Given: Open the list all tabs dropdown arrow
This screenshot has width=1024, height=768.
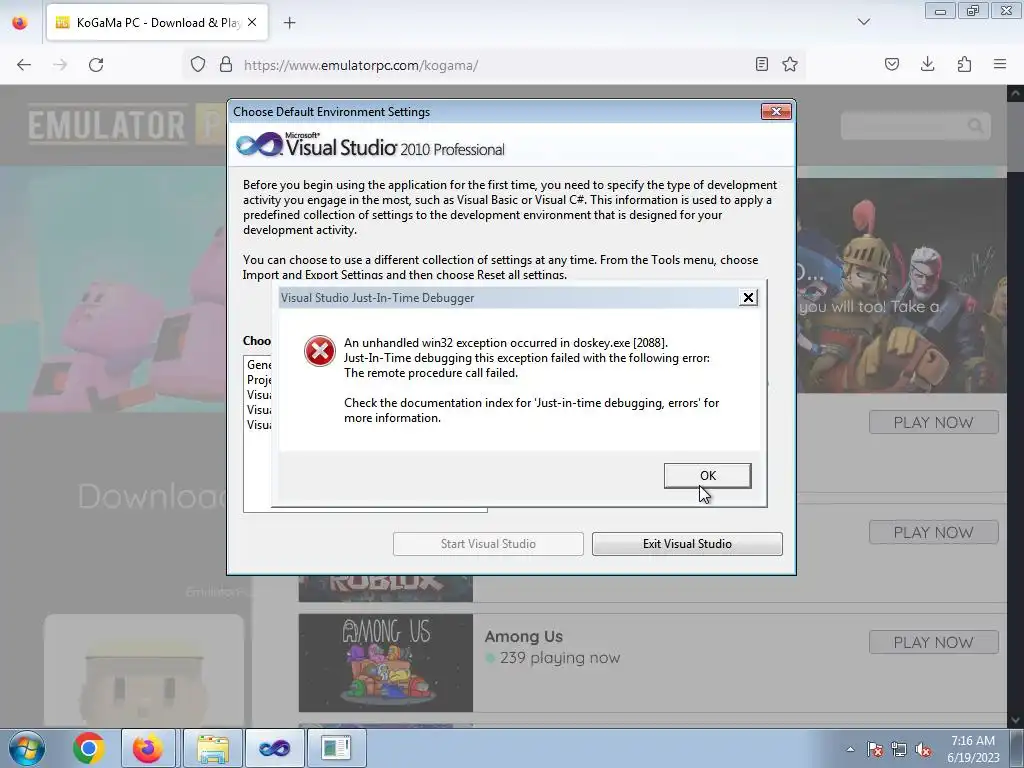Looking at the screenshot, I should [864, 22].
